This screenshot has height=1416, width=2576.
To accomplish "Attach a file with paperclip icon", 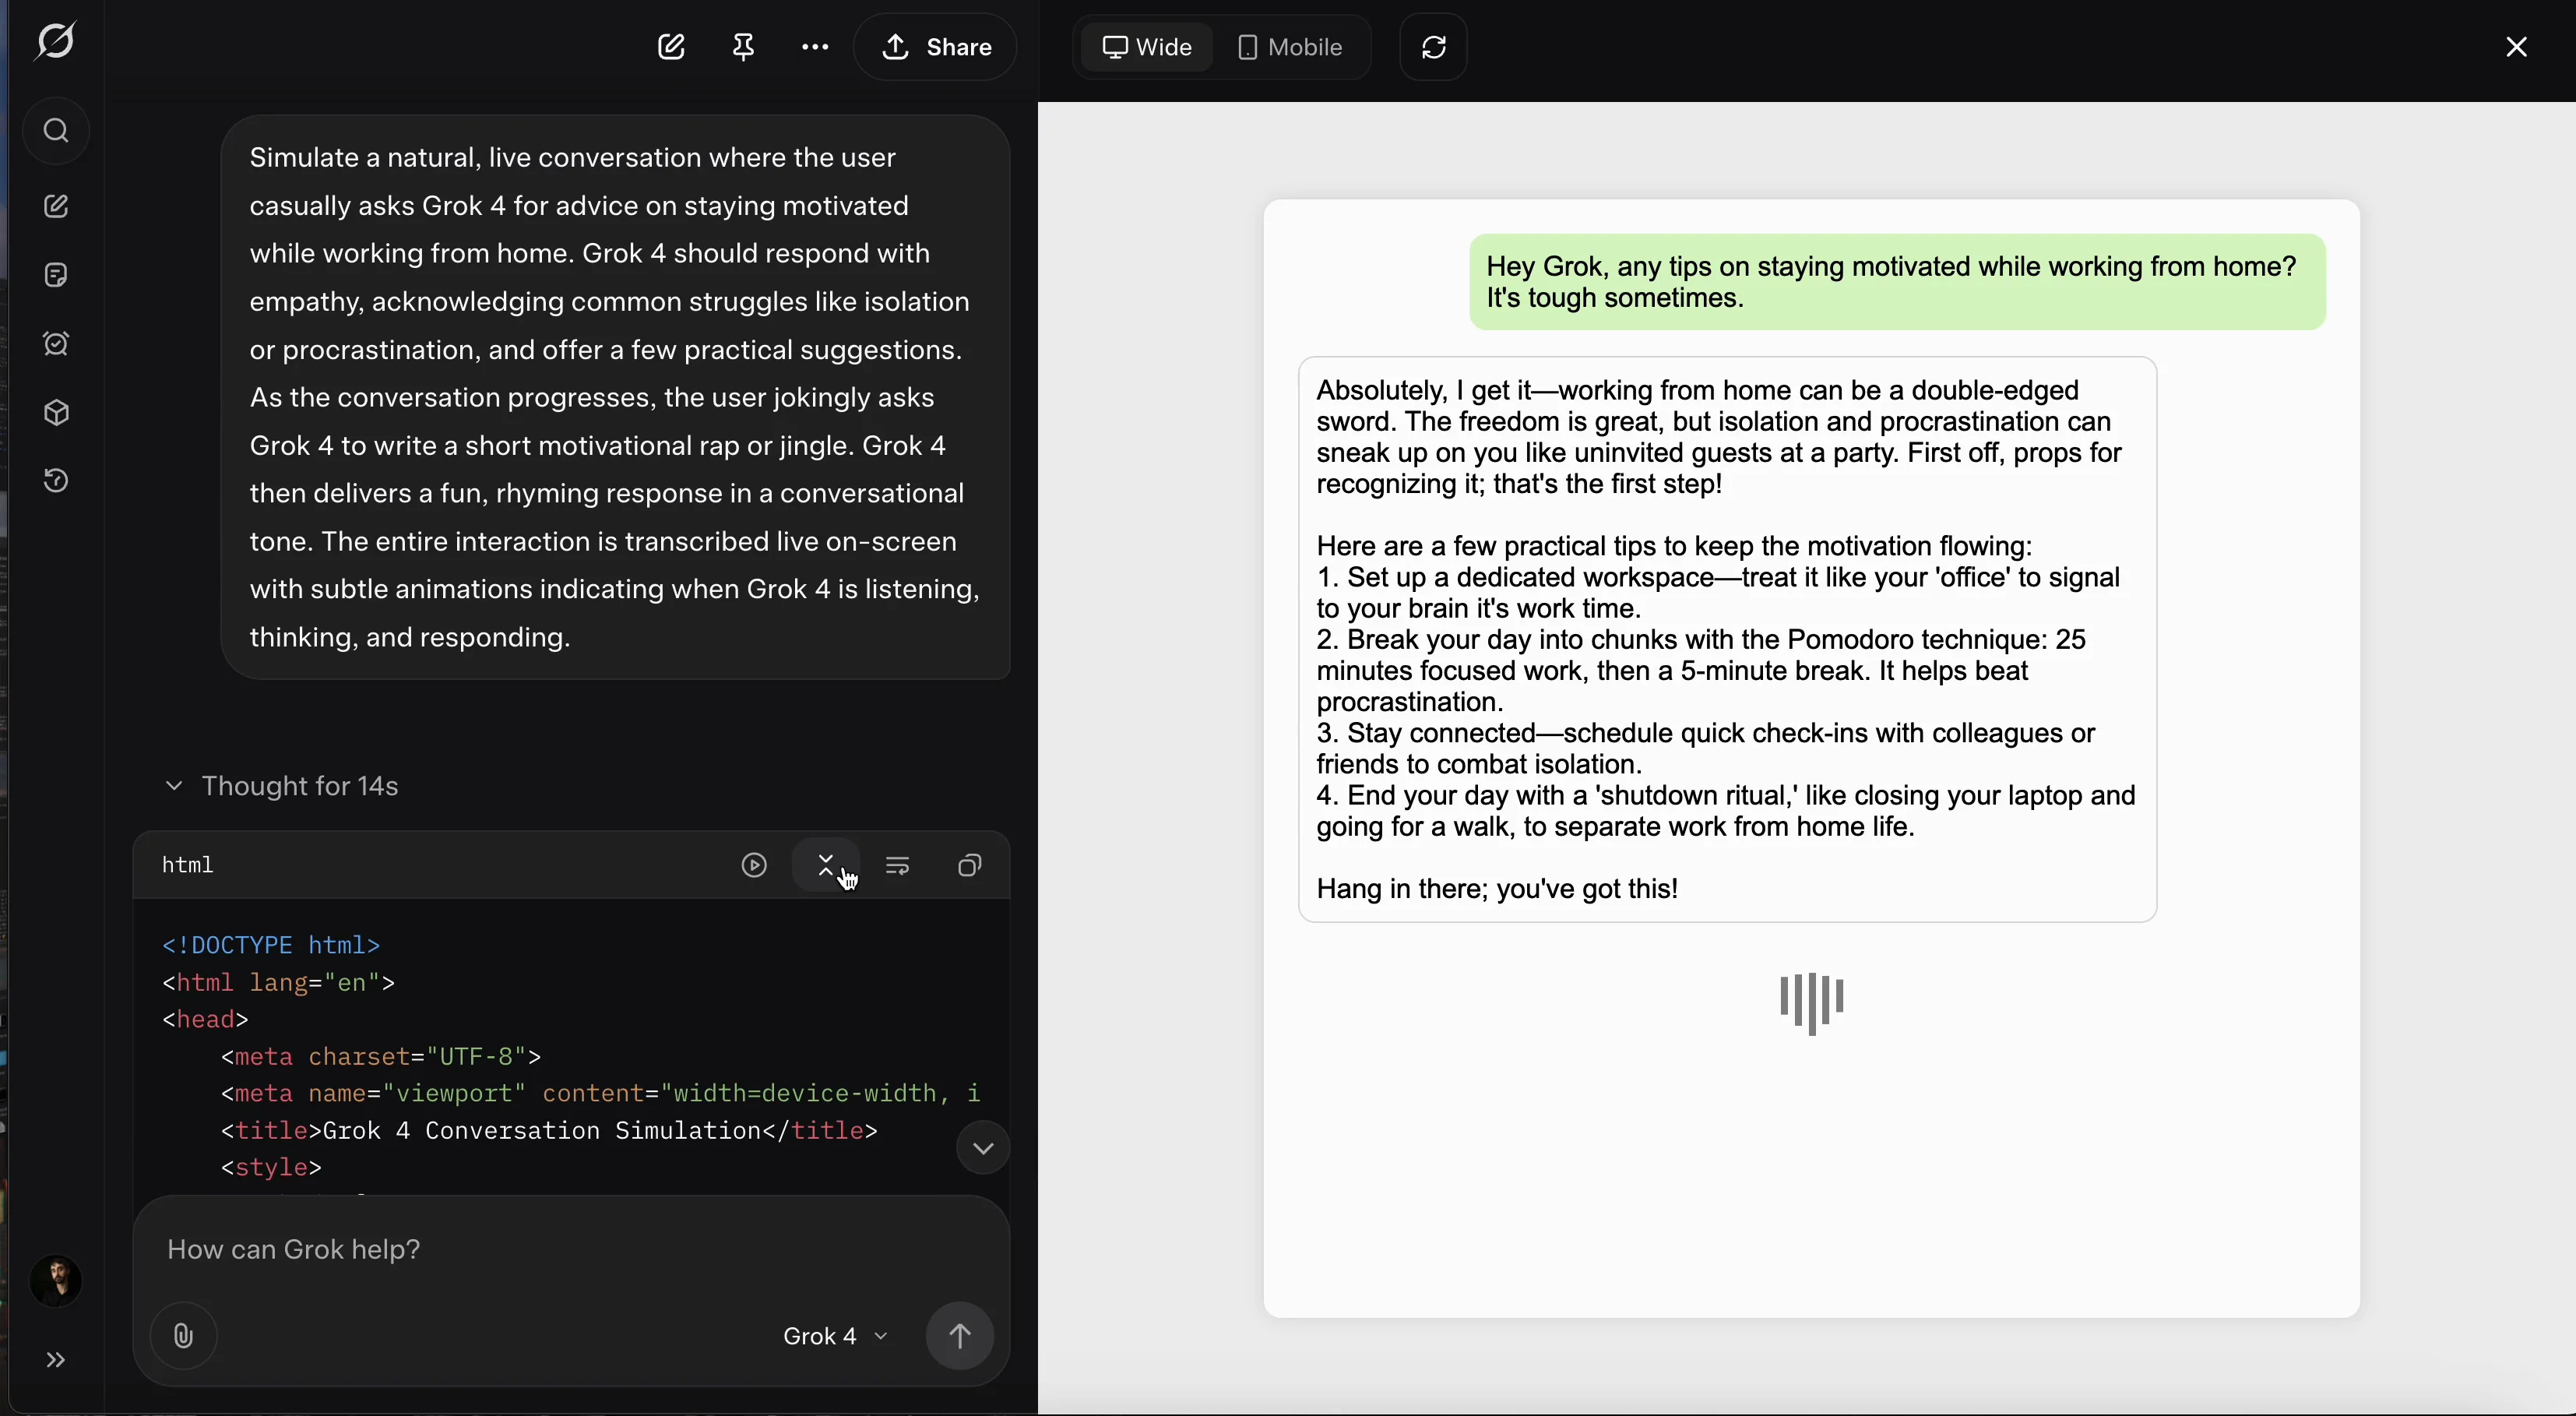I will point(183,1336).
